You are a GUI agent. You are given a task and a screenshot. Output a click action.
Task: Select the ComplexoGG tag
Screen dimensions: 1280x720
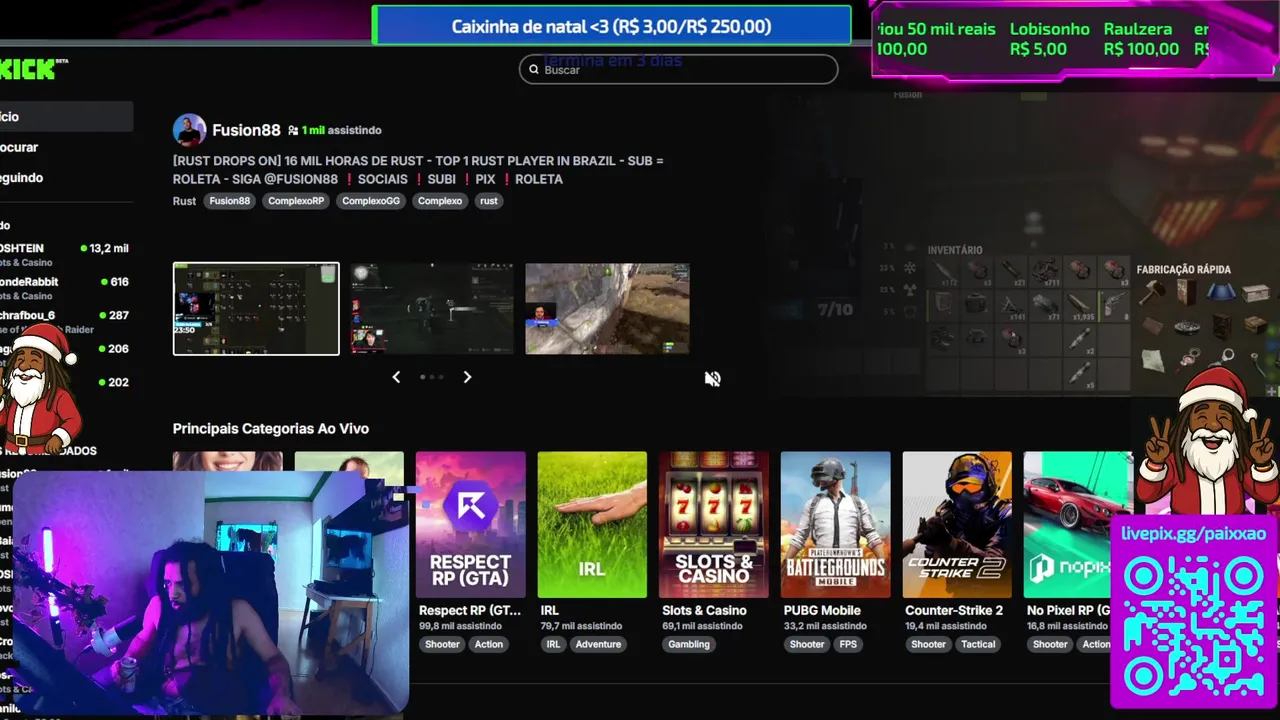371,201
